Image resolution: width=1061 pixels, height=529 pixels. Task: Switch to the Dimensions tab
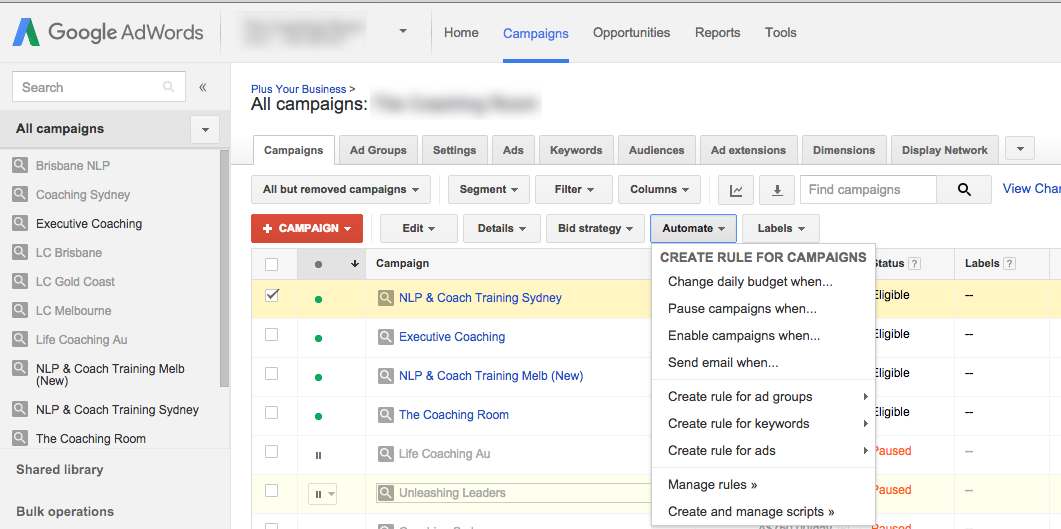(x=844, y=150)
